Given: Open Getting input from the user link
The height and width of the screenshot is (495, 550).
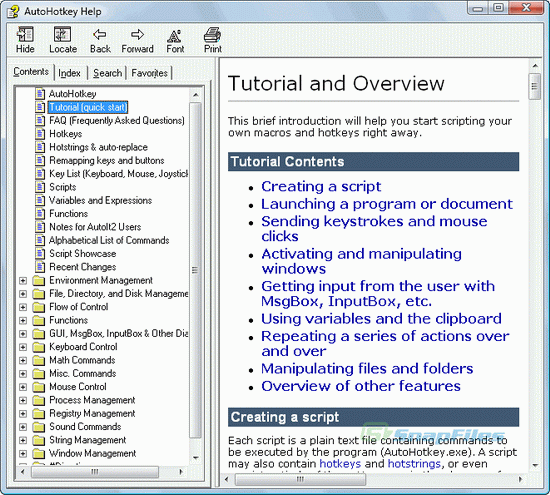Looking at the screenshot, I should 378,294.
